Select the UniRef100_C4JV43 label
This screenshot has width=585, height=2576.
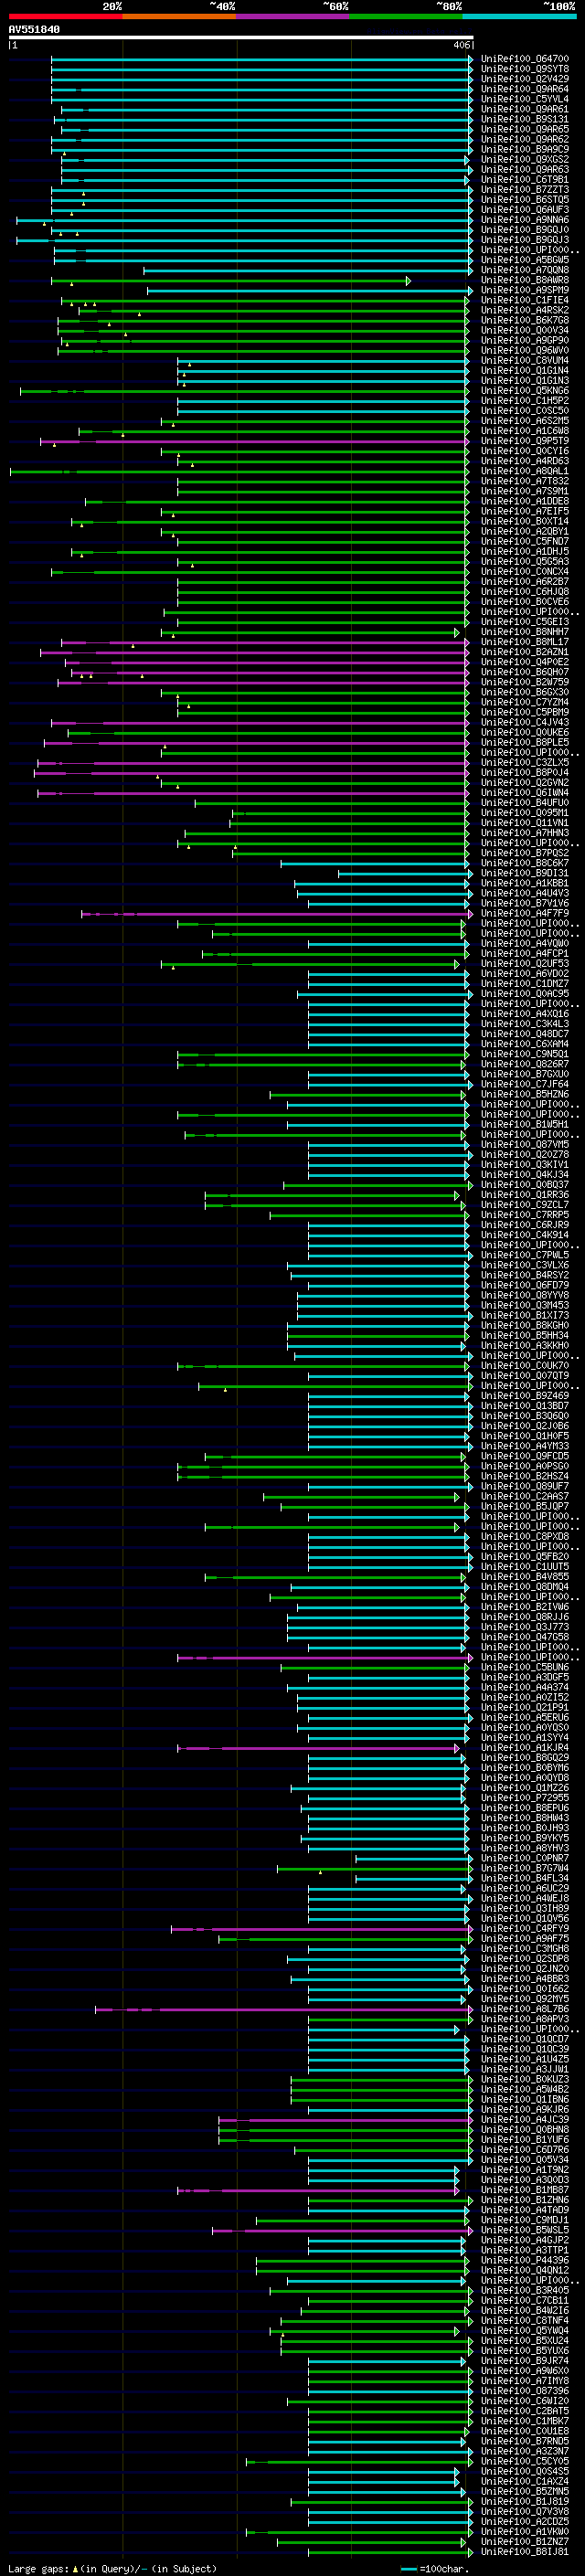(x=524, y=722)
